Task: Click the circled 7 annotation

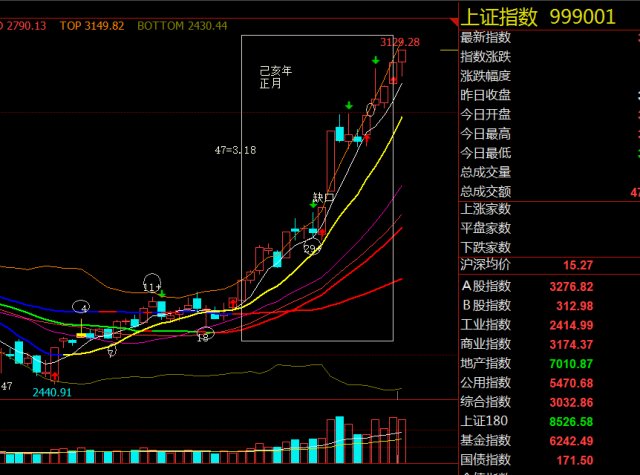Action: coord(111,351)
